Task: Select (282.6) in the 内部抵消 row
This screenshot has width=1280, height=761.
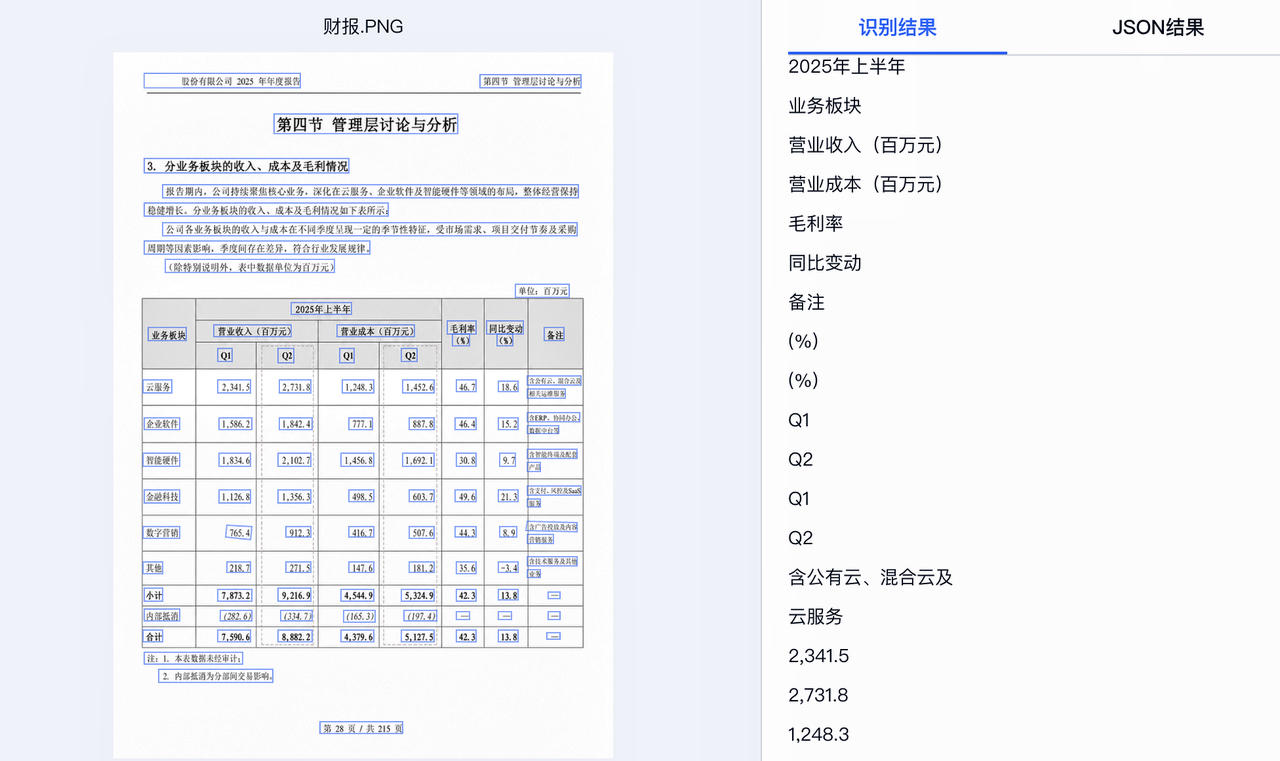Action: [x=236, y=616]
